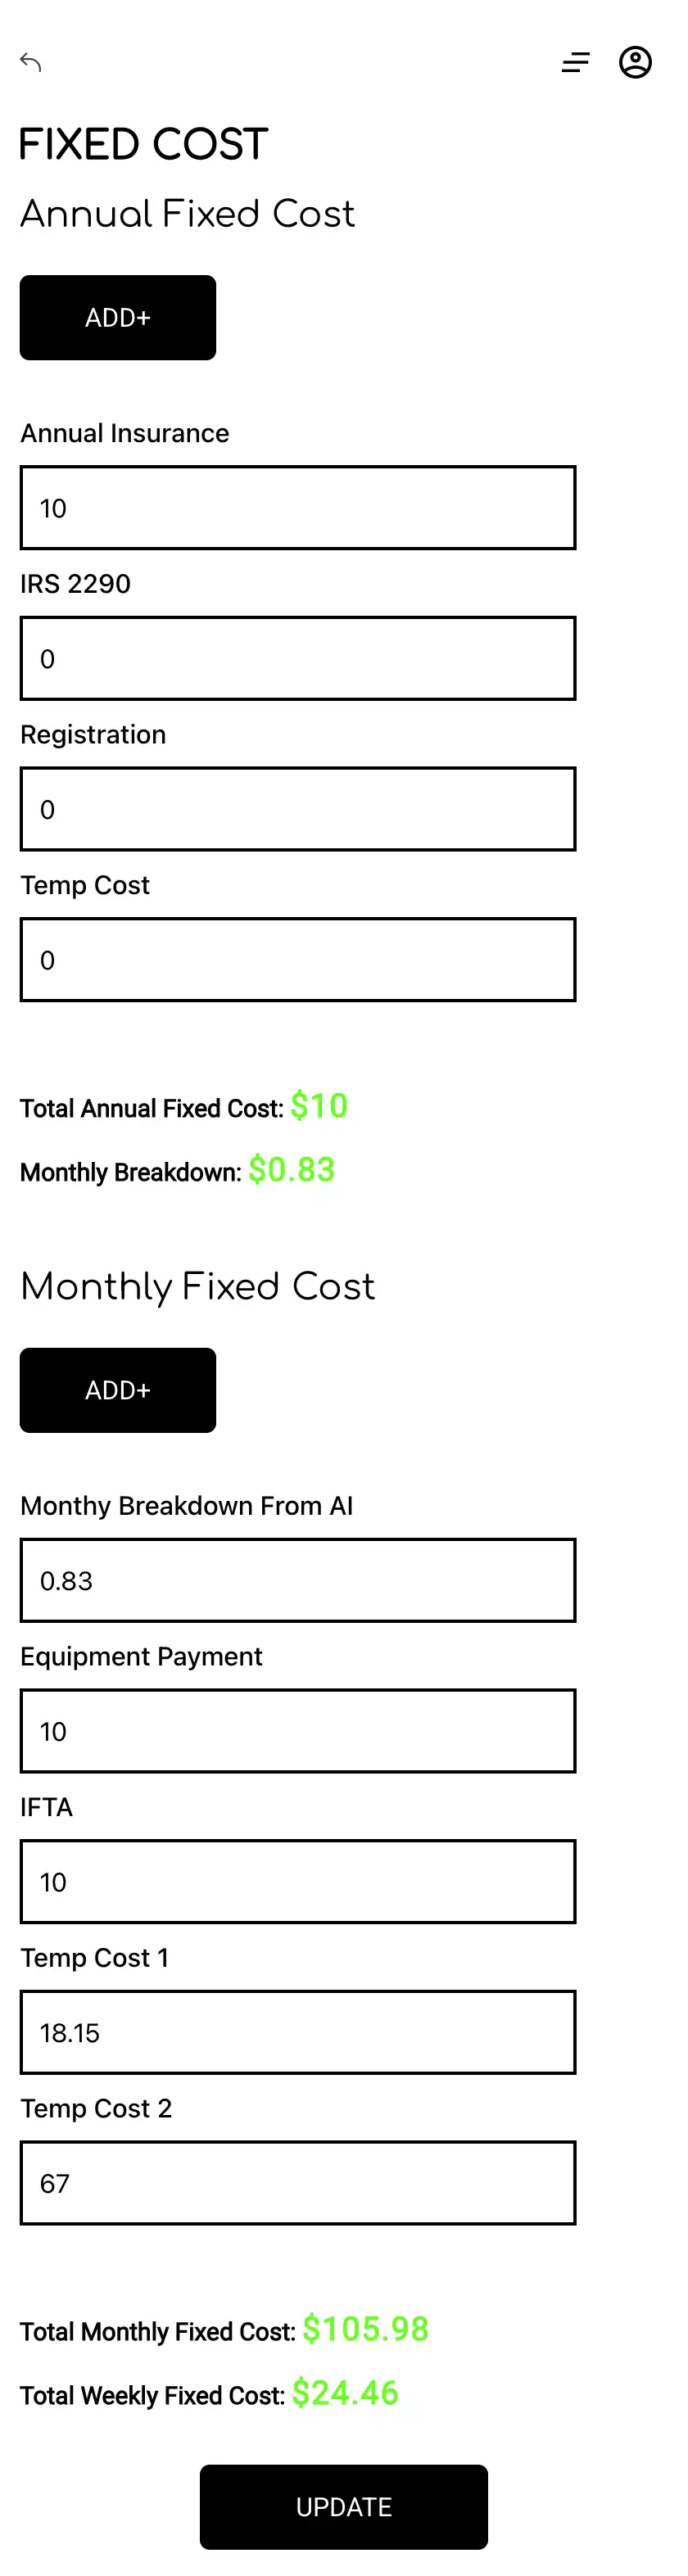Click the annual Temp Cost field showing 0

coord(298,960)
